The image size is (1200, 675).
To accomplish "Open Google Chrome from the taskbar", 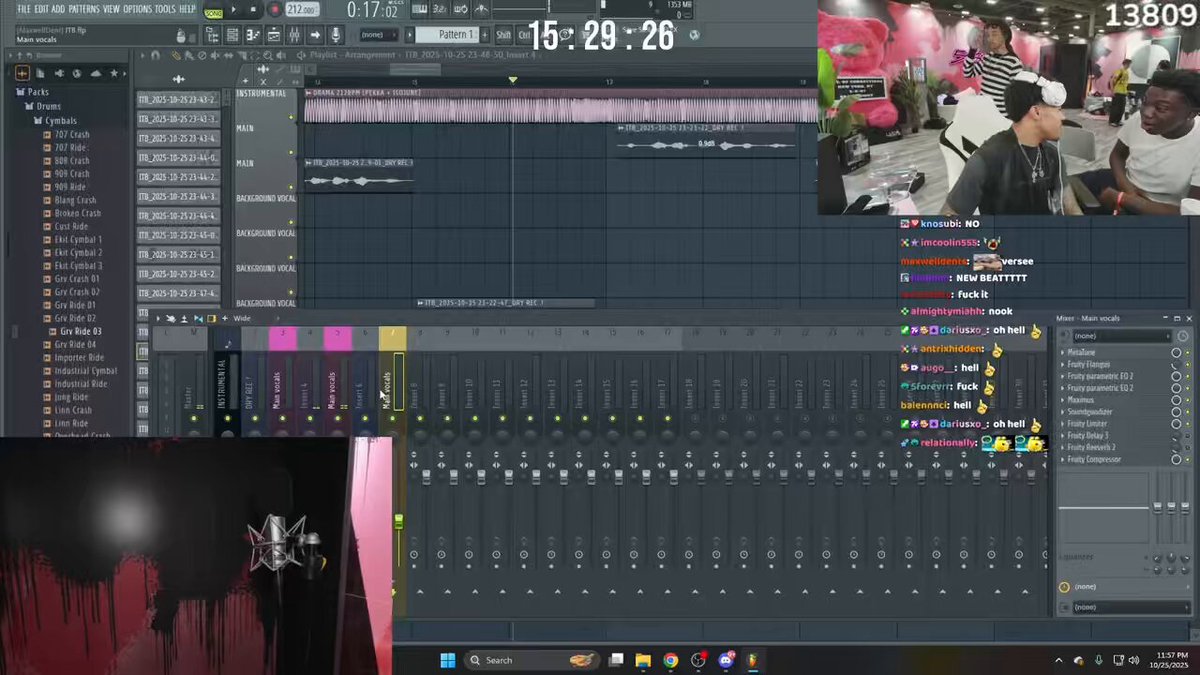I will 670,660.
